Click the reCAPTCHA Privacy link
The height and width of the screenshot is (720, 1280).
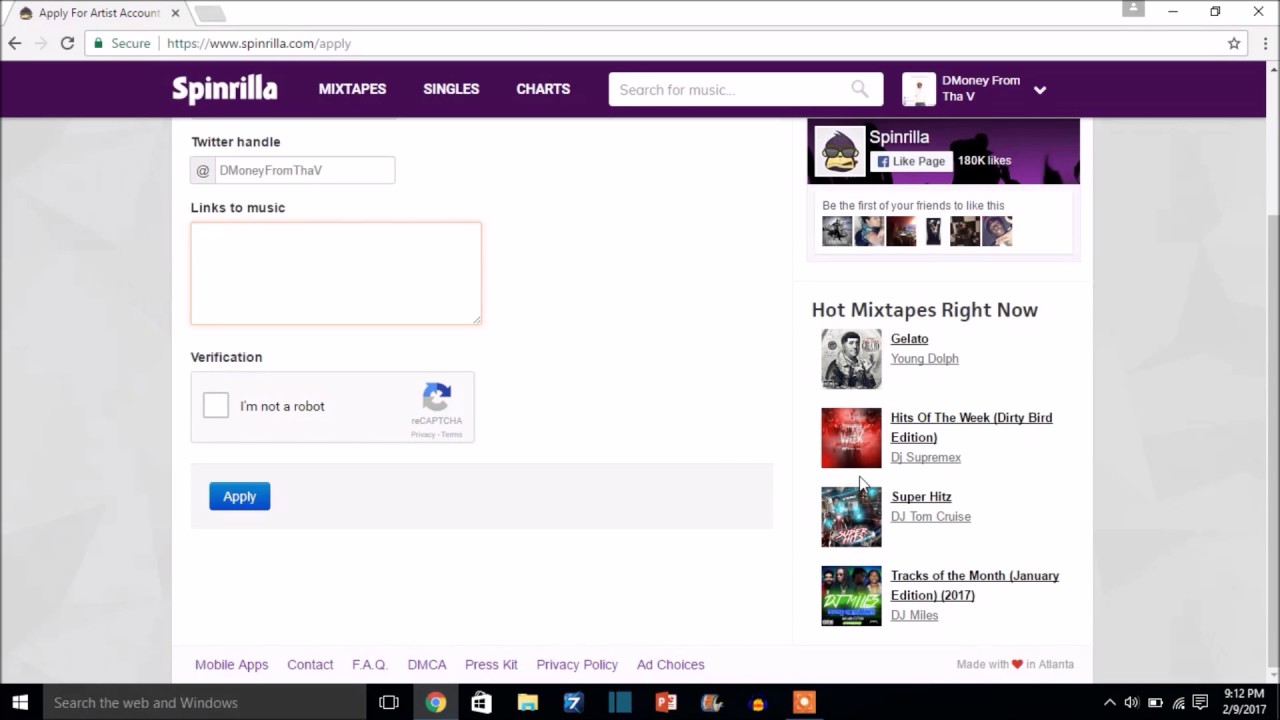(423, 434)
